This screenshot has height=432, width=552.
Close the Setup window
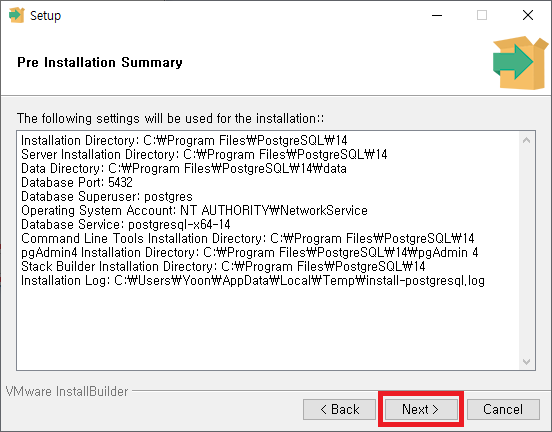click(528, 15)
